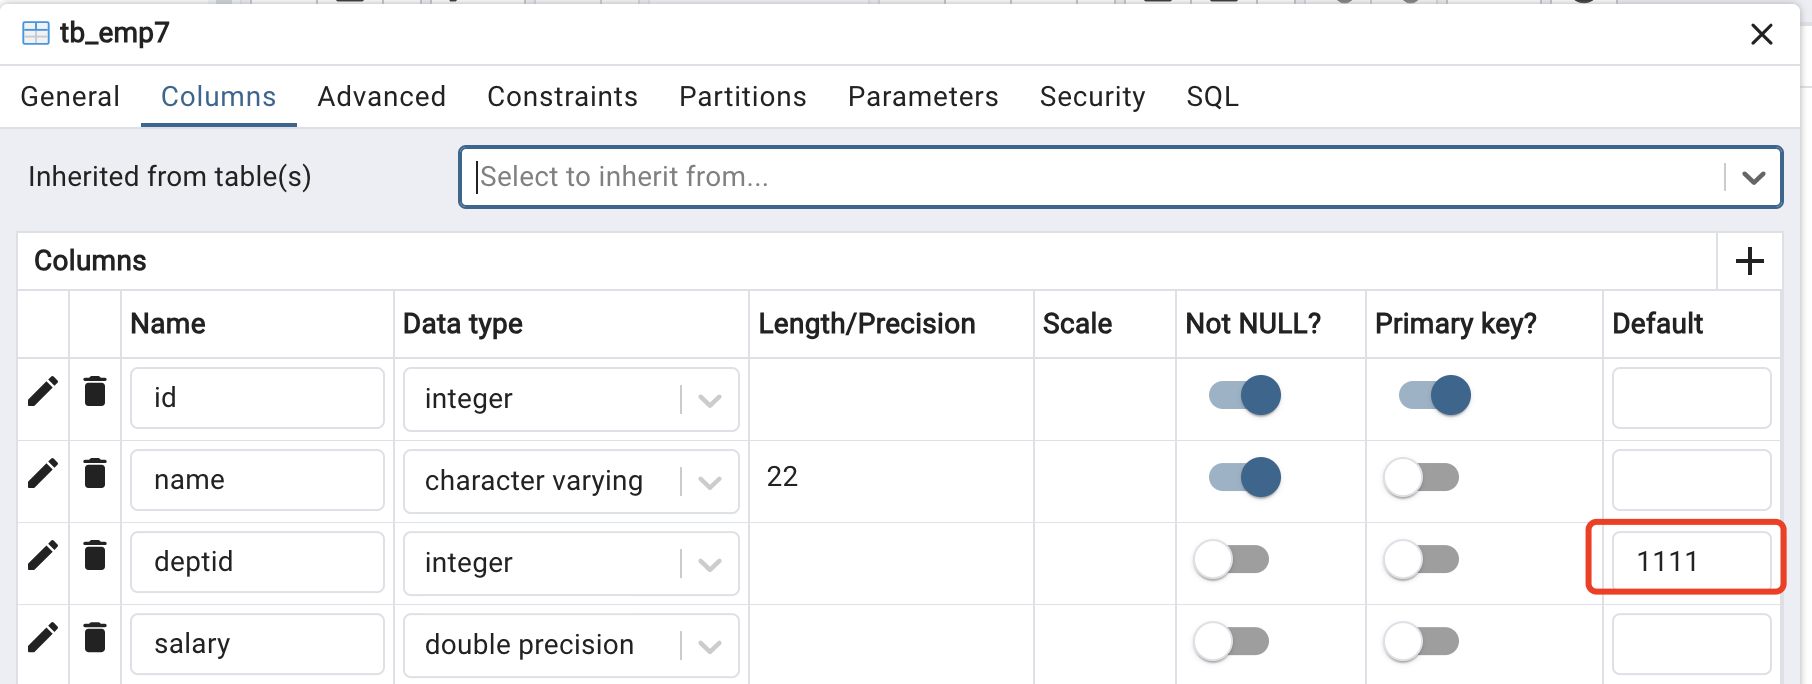Edit the name column row
The height and width of the screenshot is (684, 1812).
(43, 474)
